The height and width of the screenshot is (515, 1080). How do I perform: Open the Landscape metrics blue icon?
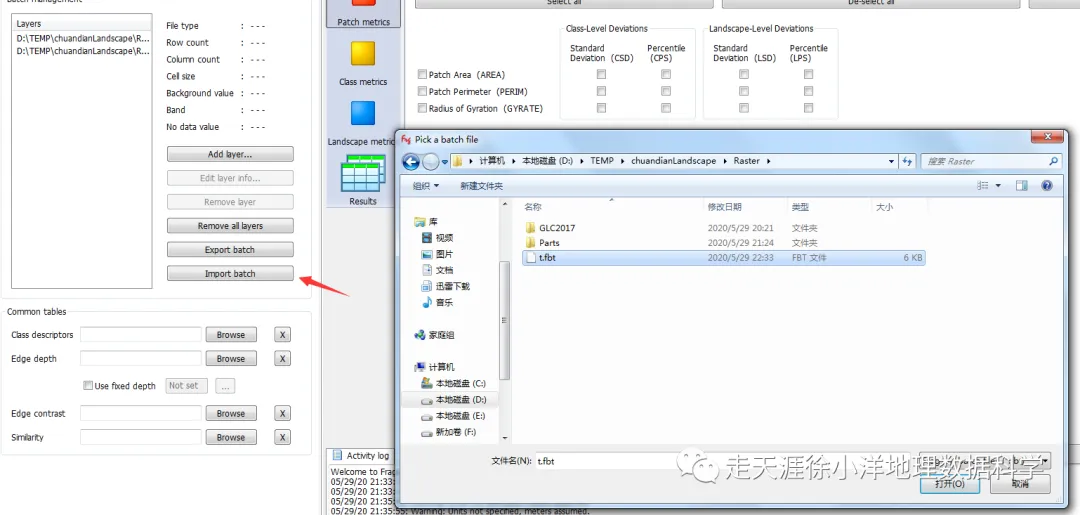[x=363, y=113]
